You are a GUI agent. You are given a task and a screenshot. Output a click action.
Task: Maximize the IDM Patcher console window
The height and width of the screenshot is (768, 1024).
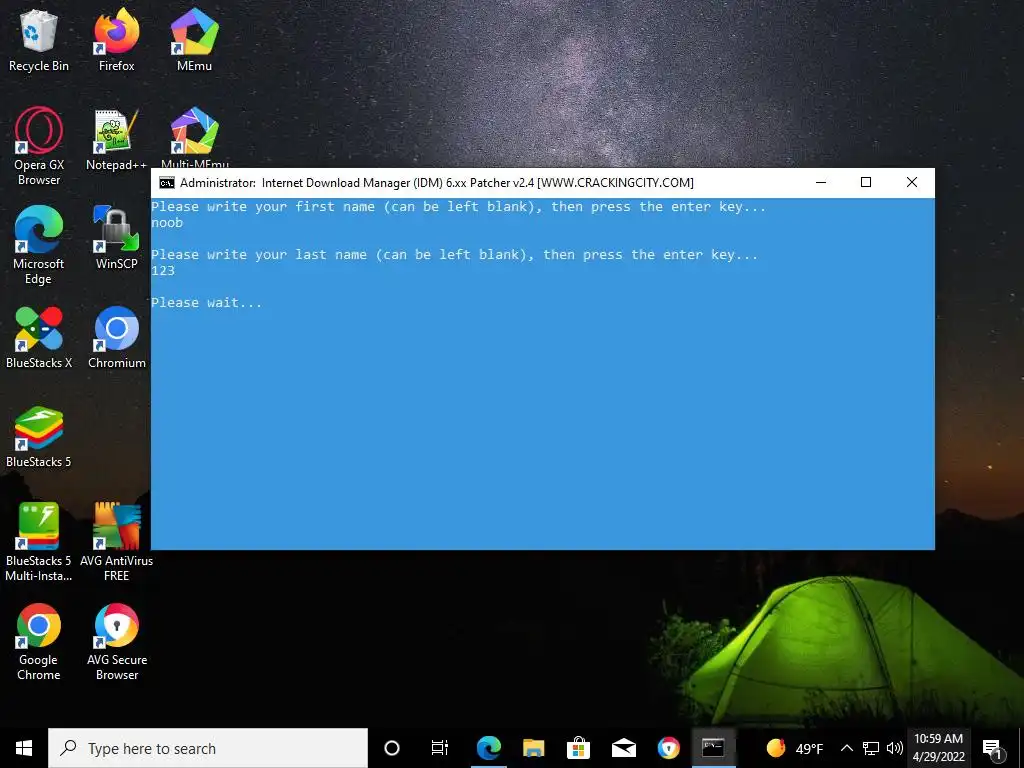click(866, 182)
